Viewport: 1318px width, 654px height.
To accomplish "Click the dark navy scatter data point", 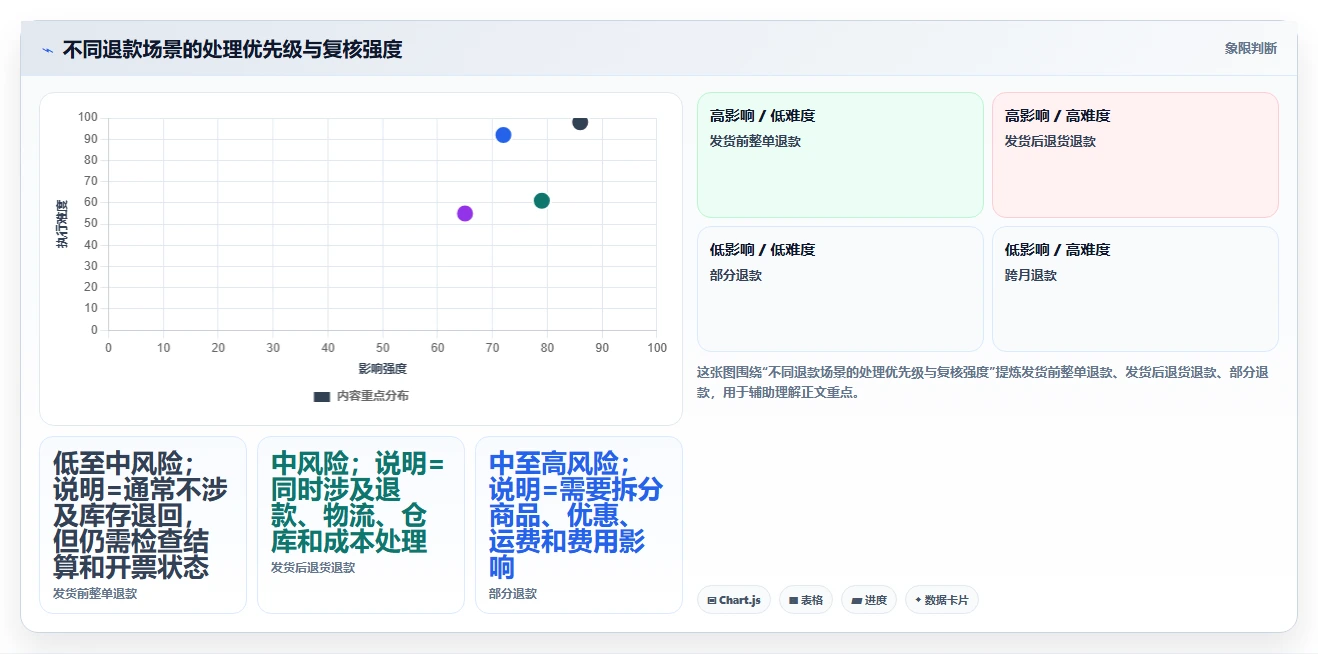I will [580, 122].
